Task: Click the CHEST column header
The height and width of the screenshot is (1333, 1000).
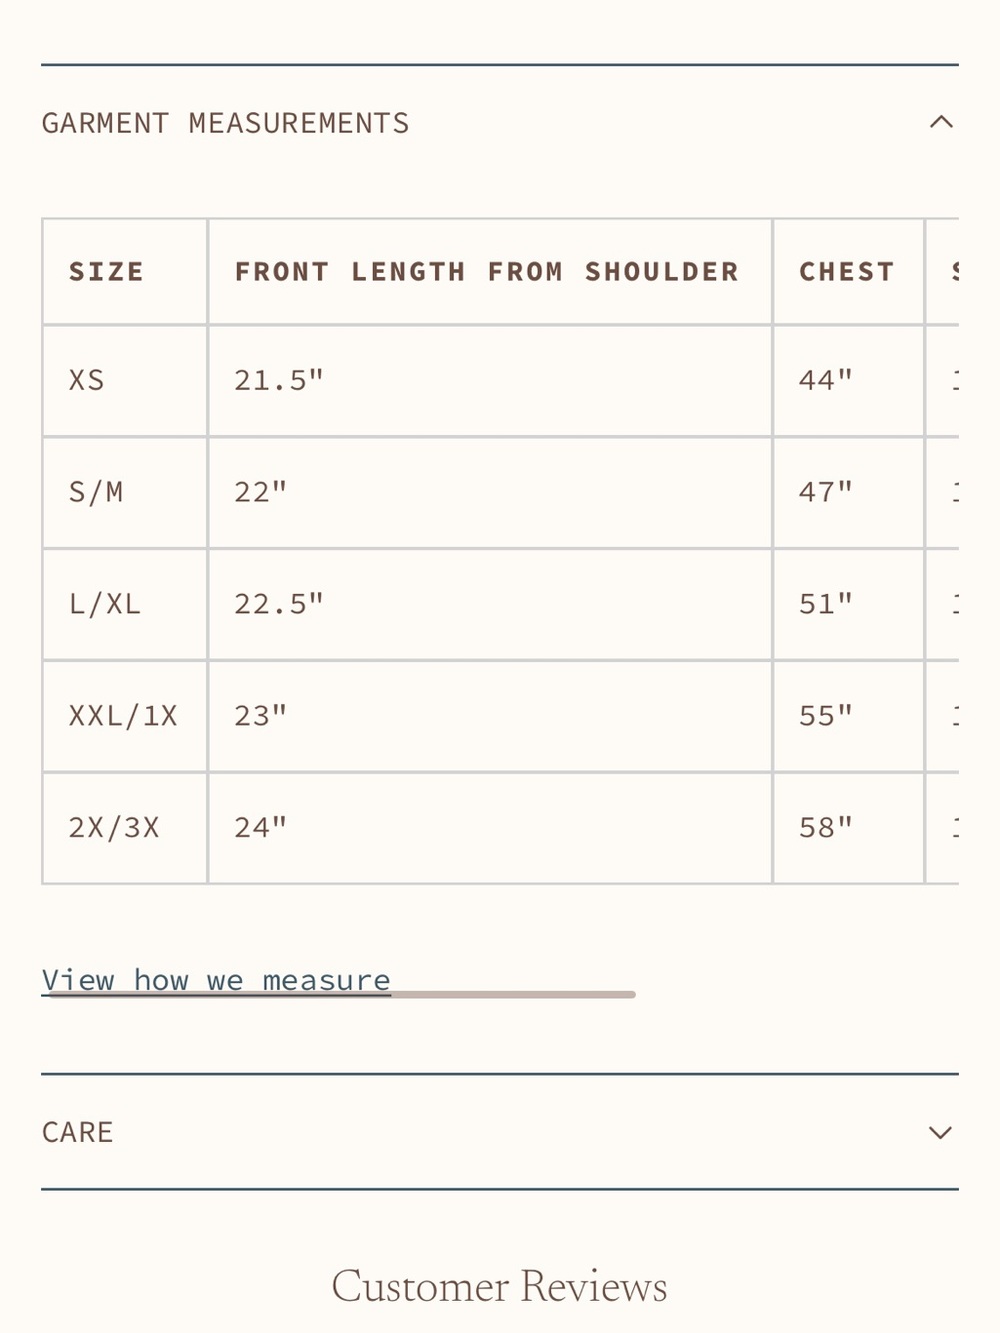Action: point(848,272)
